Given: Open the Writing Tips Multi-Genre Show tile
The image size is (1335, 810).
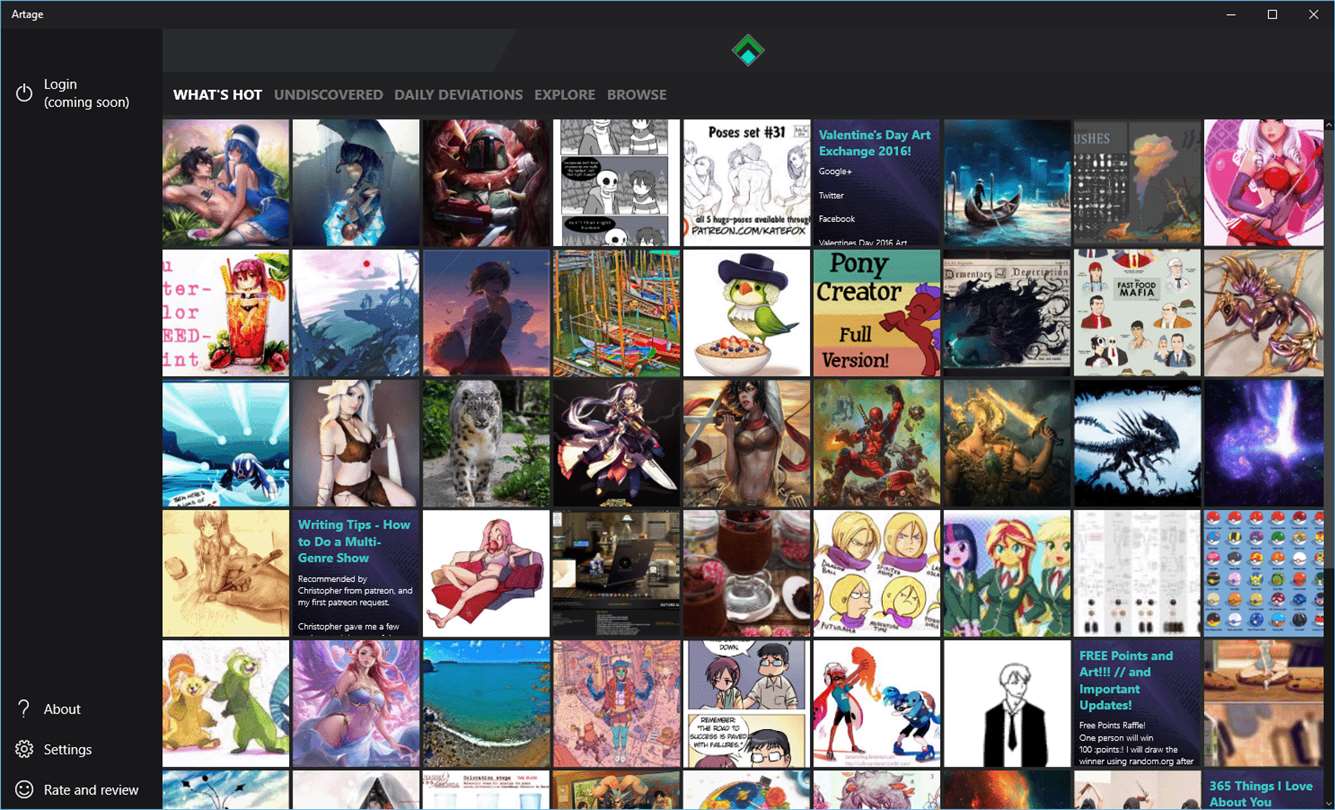Looking at the screenshot, I should point(356,574).
